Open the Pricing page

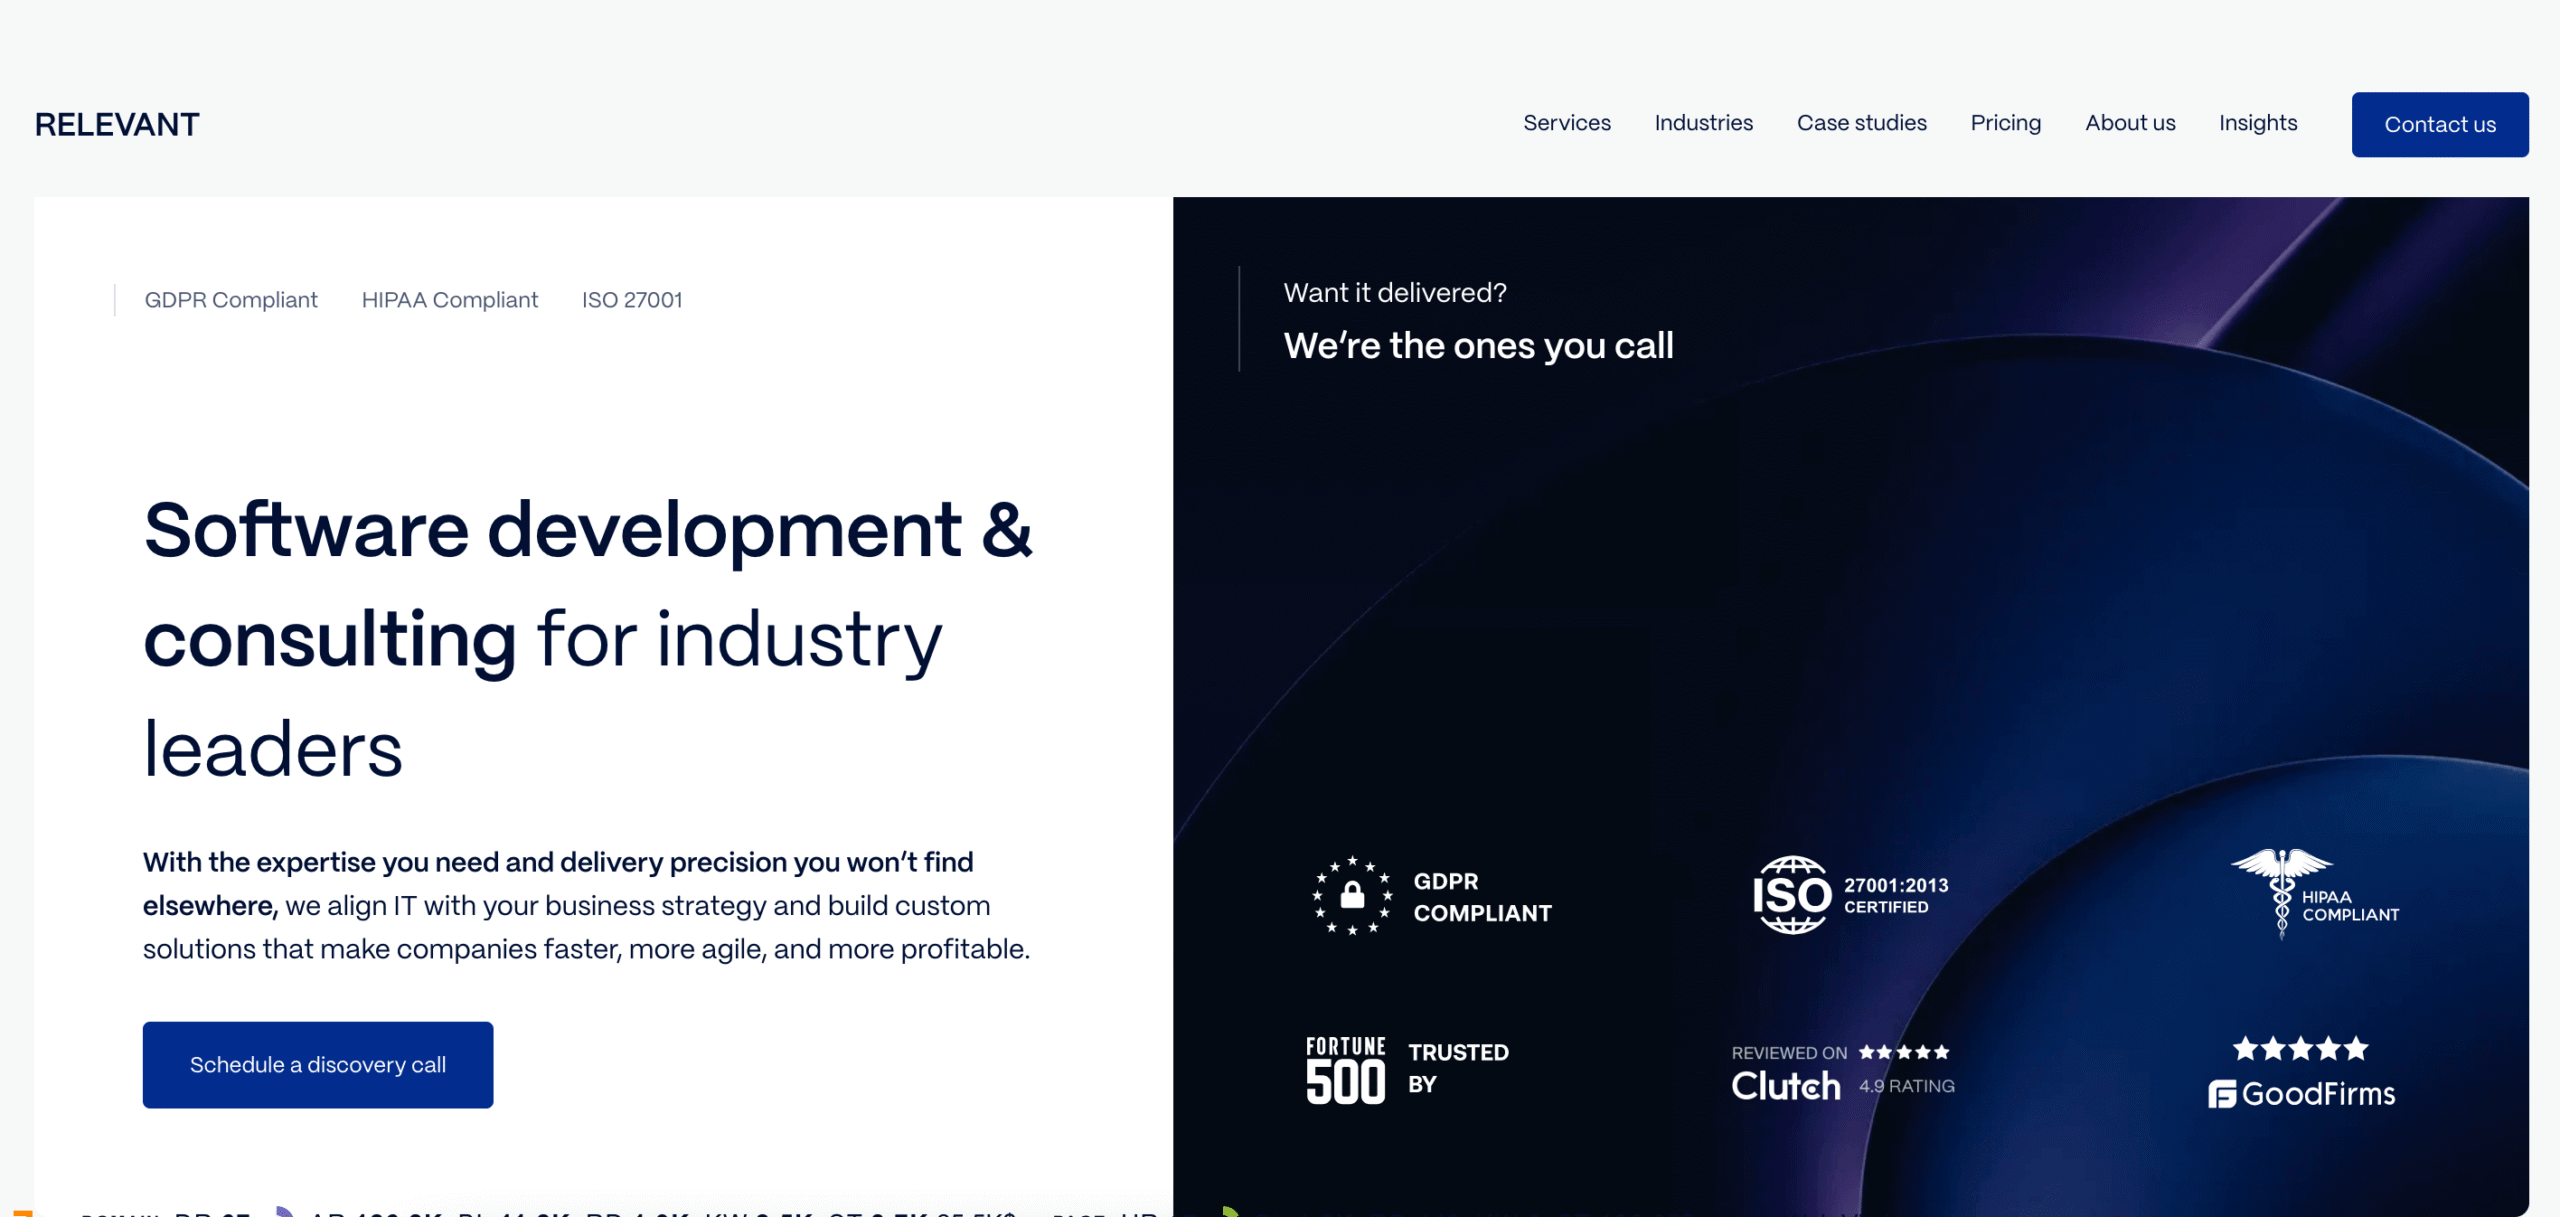click(x=2005, y=123)
